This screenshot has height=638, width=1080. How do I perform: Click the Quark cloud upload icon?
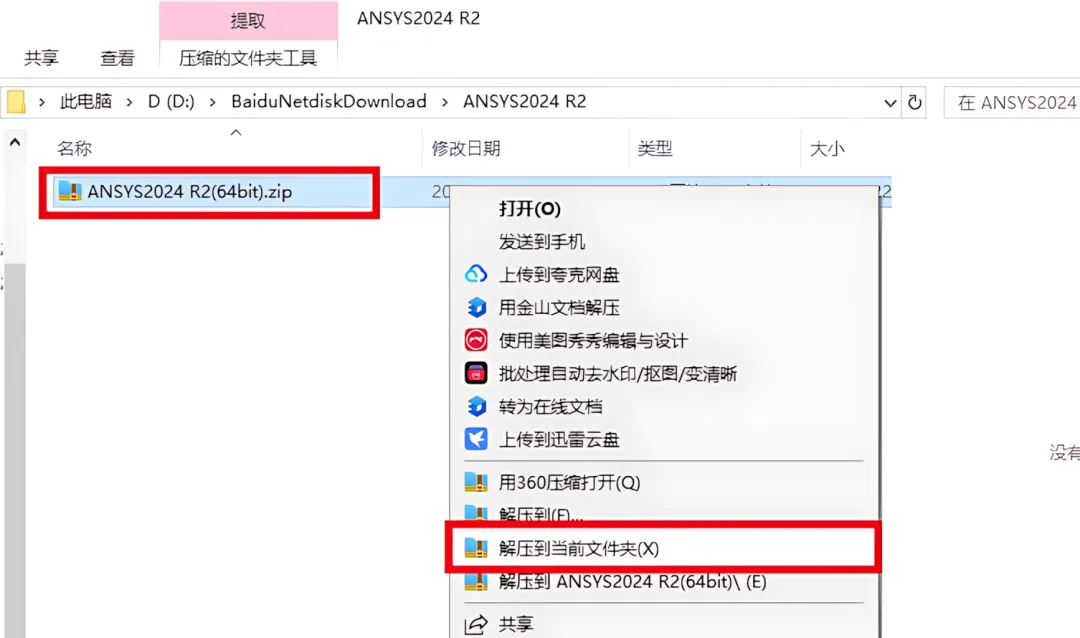click(x=476, y=274)
